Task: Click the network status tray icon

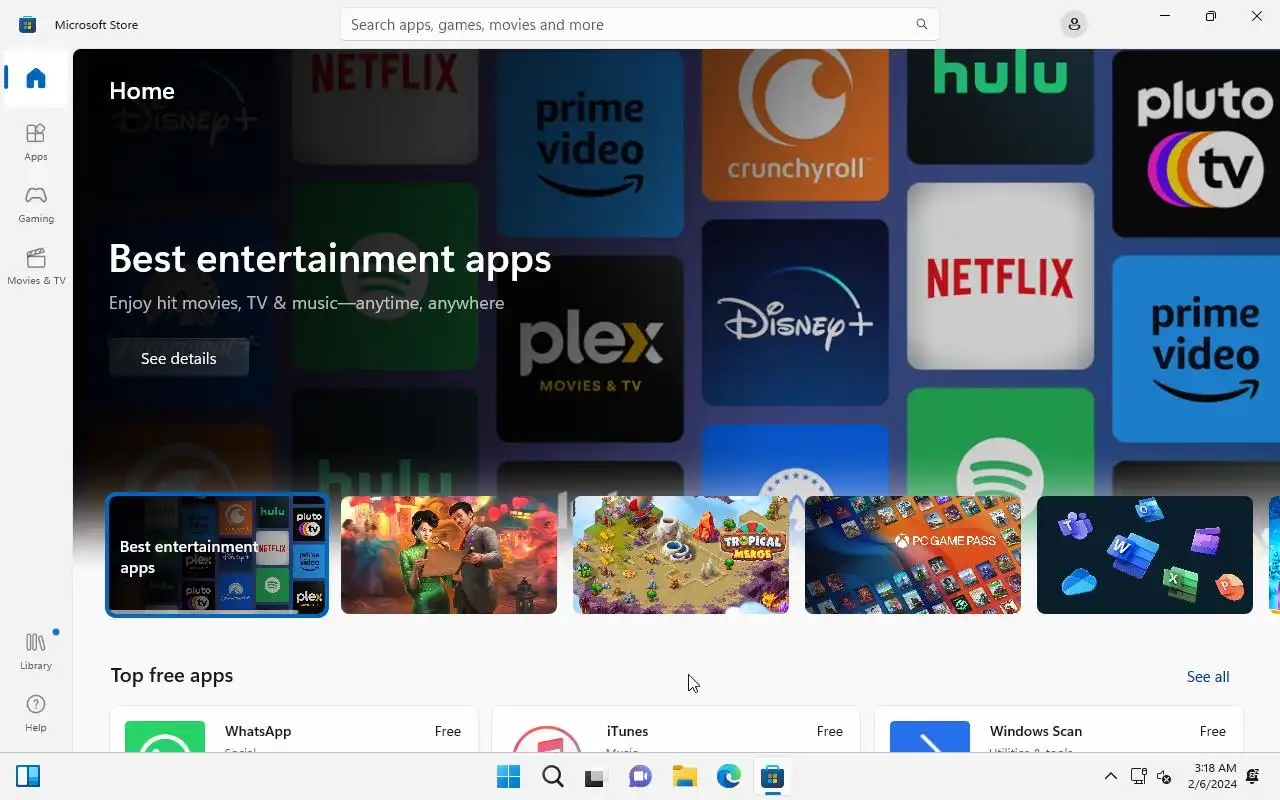Action: [1138, 776]
